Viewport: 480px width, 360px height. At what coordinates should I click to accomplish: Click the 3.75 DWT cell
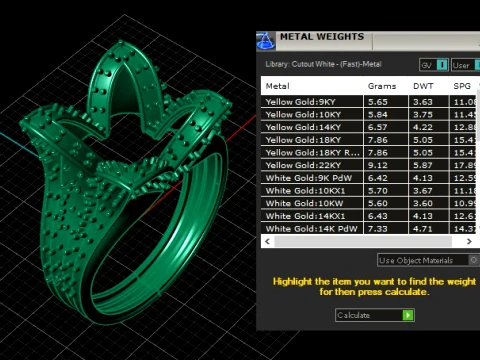(429, 114)
